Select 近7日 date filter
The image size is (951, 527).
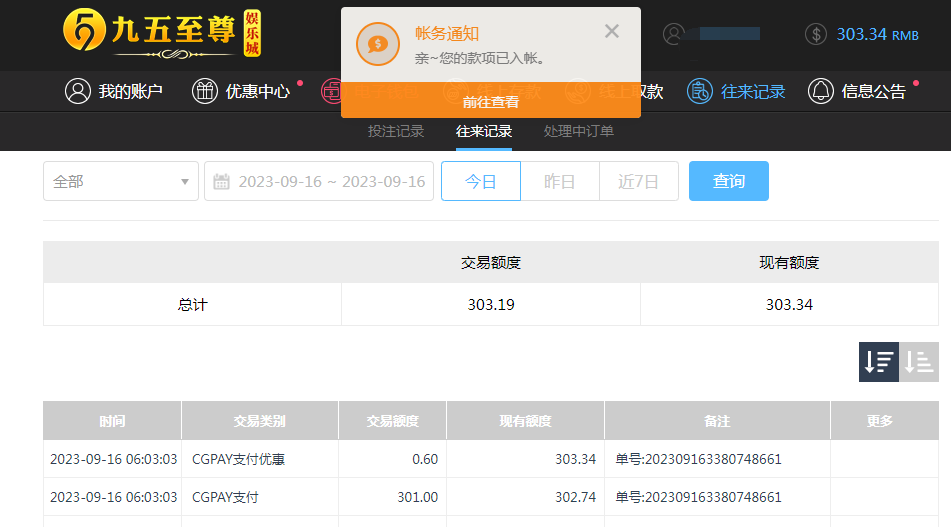[639, 181]
